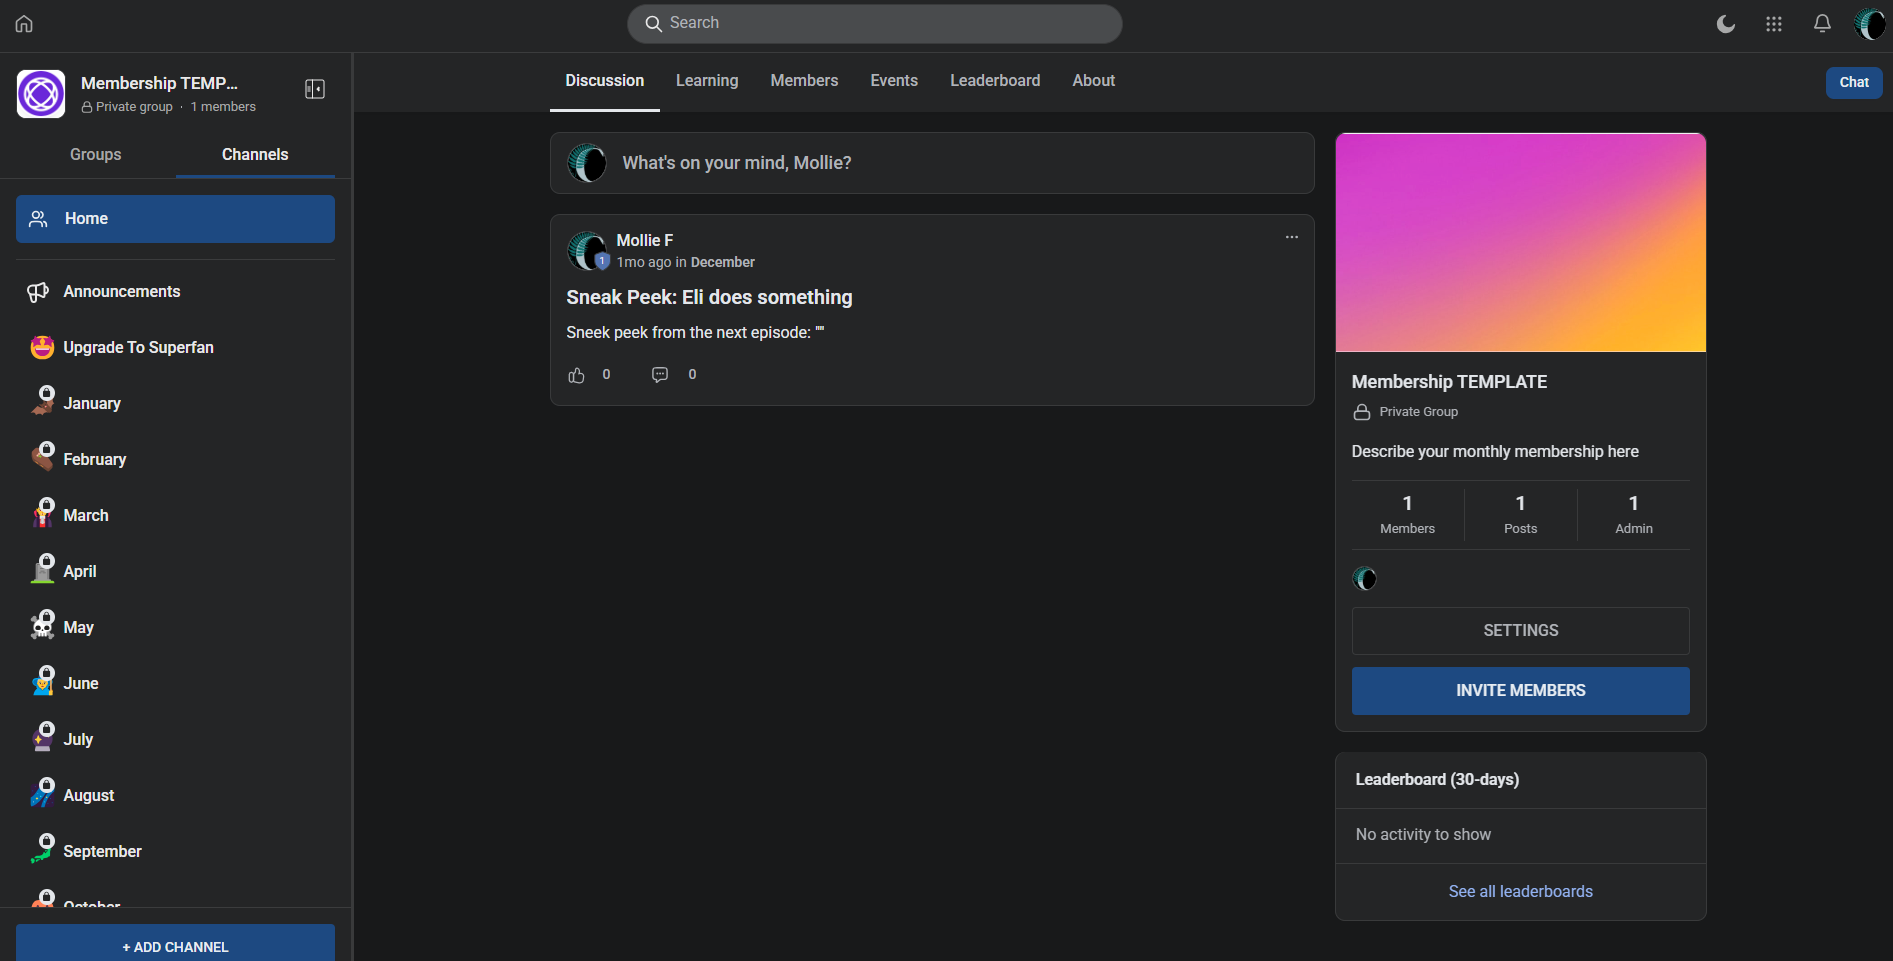The image size is (1893, 961).
Task: Collapse the sidebar panel icon
Action: tap(315, 89)
